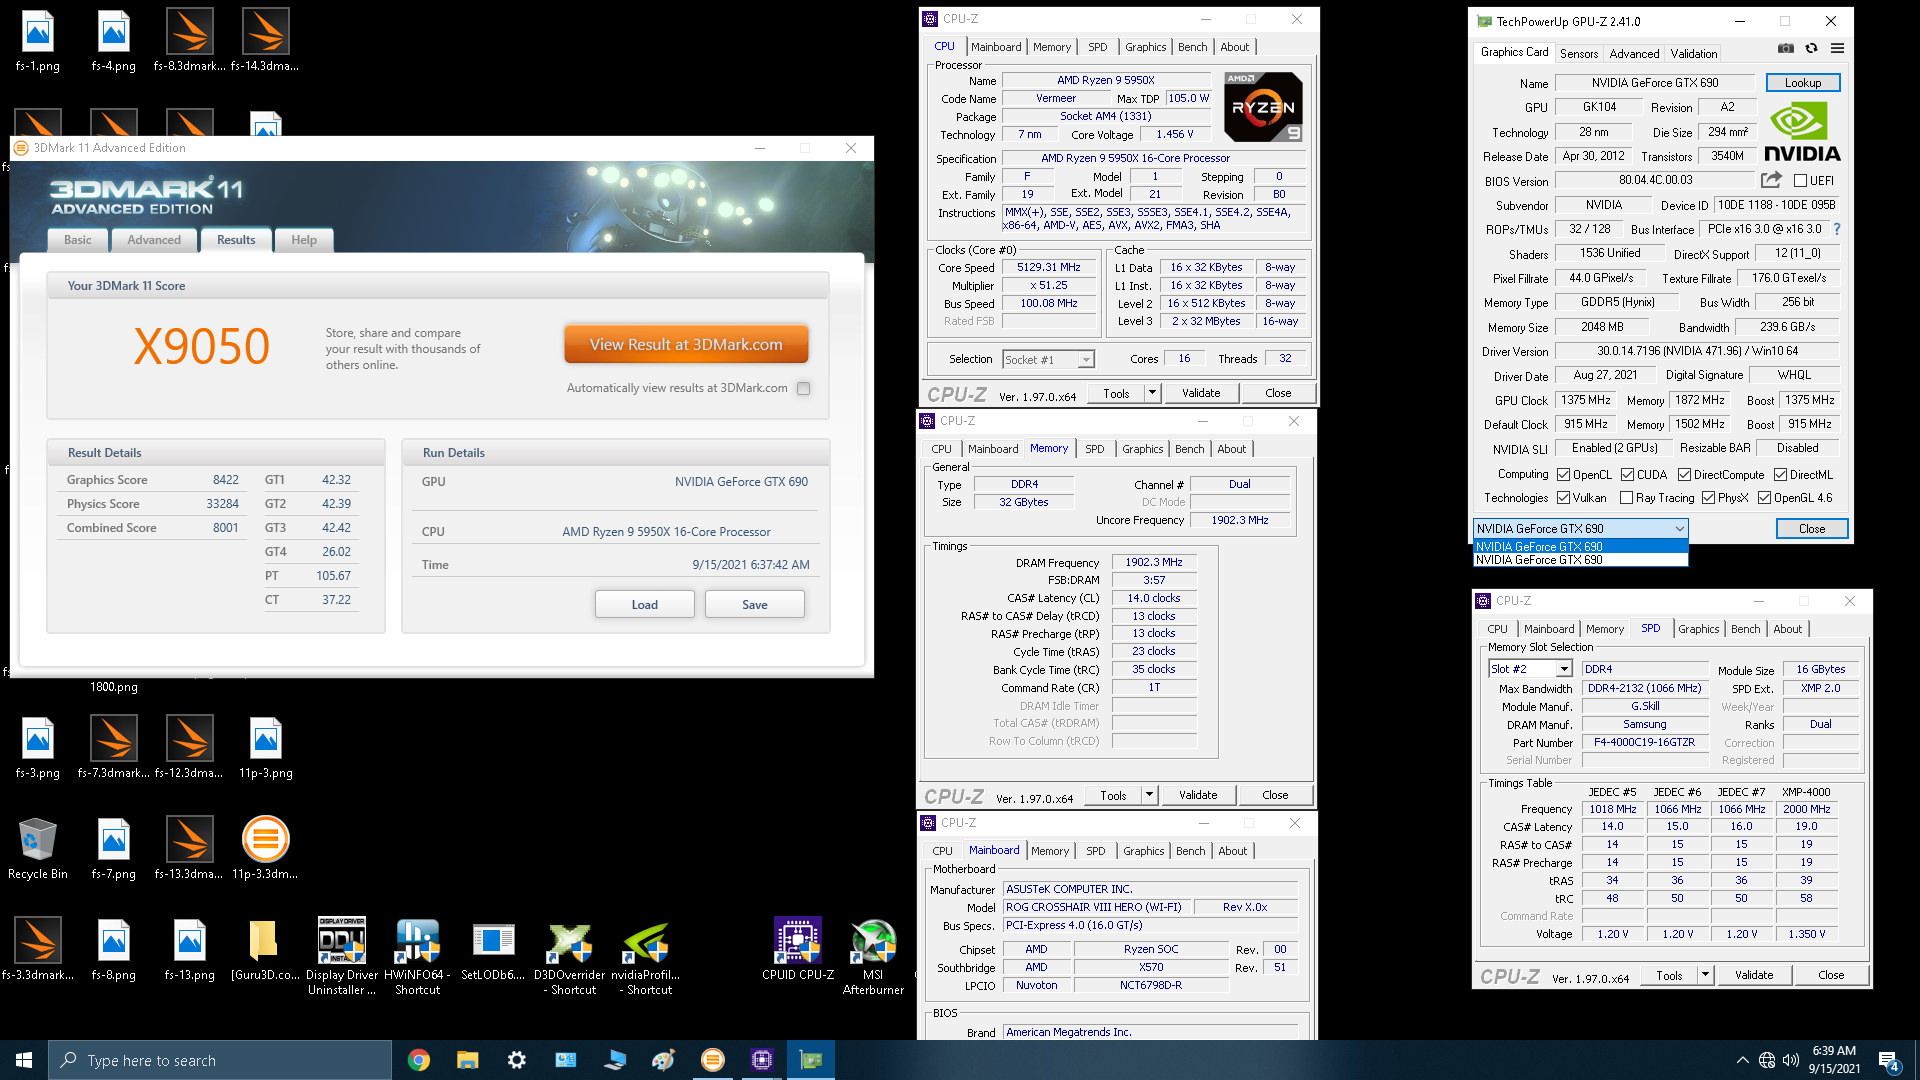1920x1080 pixels.
Task: Toggle Vulkan checkbox in GPU-Z
Action: coord(1563,498)
